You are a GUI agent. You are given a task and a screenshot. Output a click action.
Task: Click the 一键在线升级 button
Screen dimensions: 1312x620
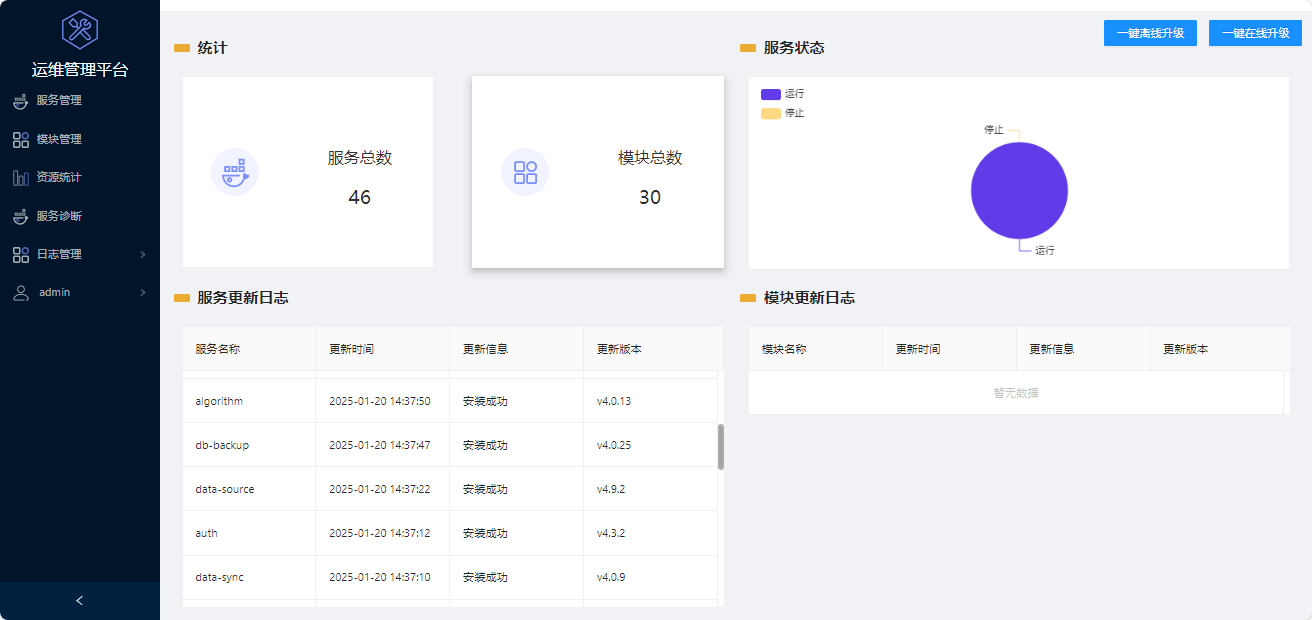click(x=1255, y=33)
